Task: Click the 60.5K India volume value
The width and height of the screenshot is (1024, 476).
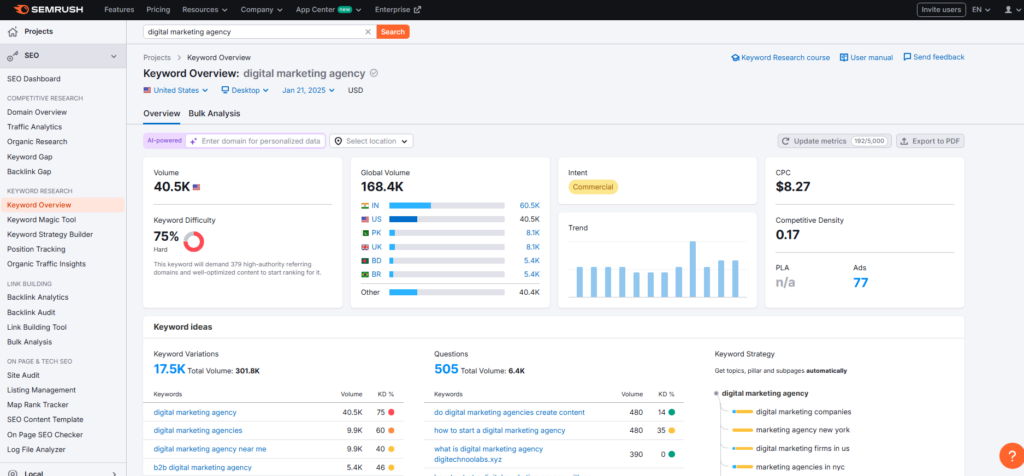Action: point(530,205)
